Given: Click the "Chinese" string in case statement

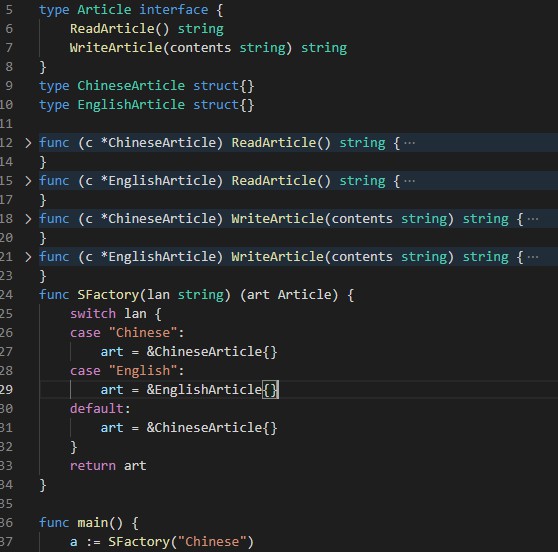Looking at the screenshot, I should [x=143, y=333].
